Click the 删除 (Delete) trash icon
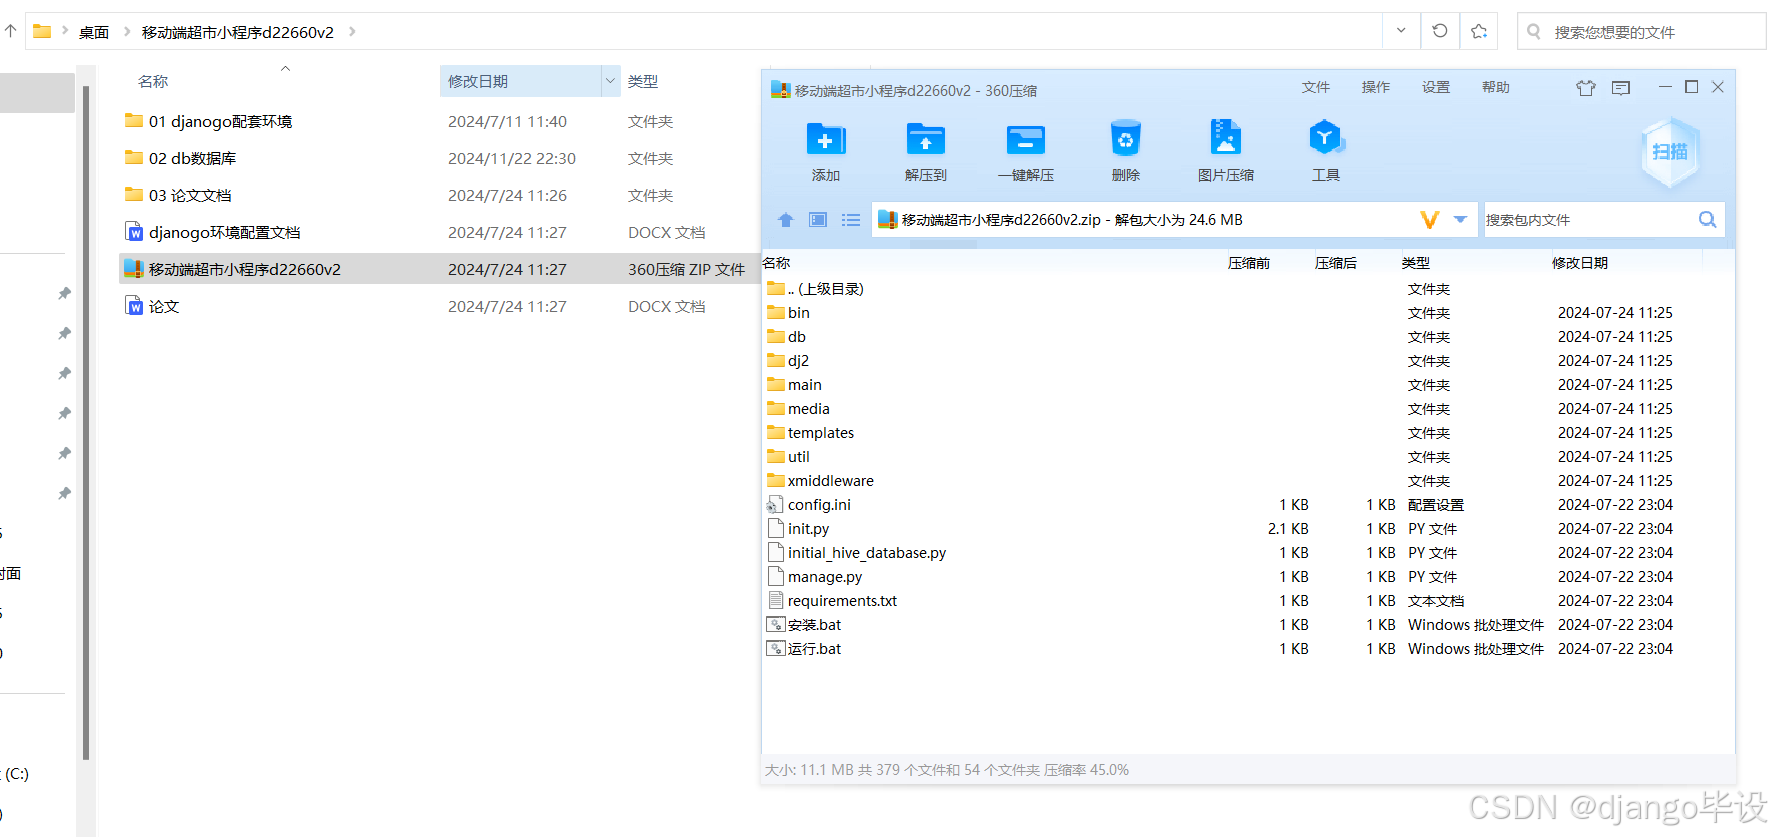Screen dimensions: 1772x837 pyautogui.click(x=1126, y=139)
